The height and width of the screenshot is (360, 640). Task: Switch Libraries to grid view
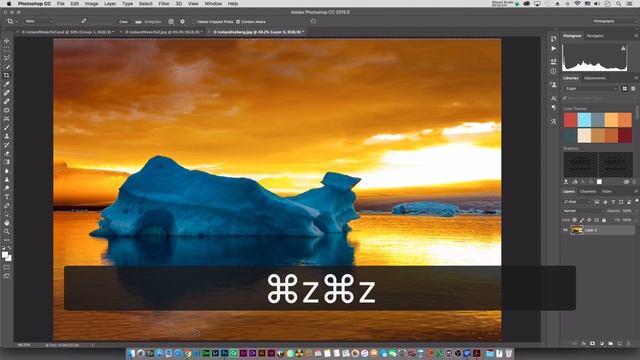(624, 89)
